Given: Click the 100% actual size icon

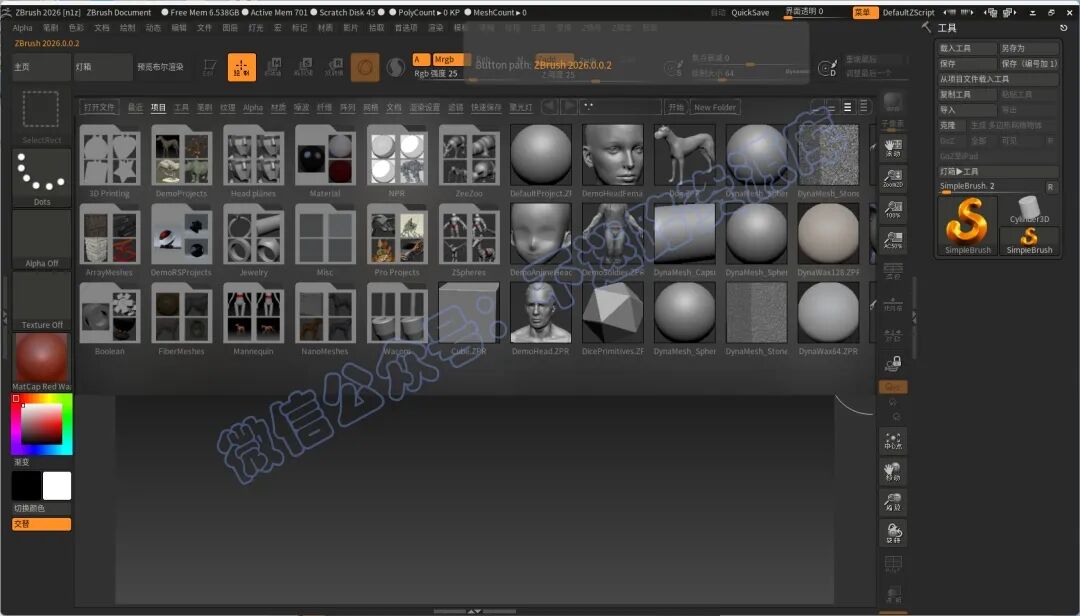Looking at the screenshot, I should click(x=893, y=209).
